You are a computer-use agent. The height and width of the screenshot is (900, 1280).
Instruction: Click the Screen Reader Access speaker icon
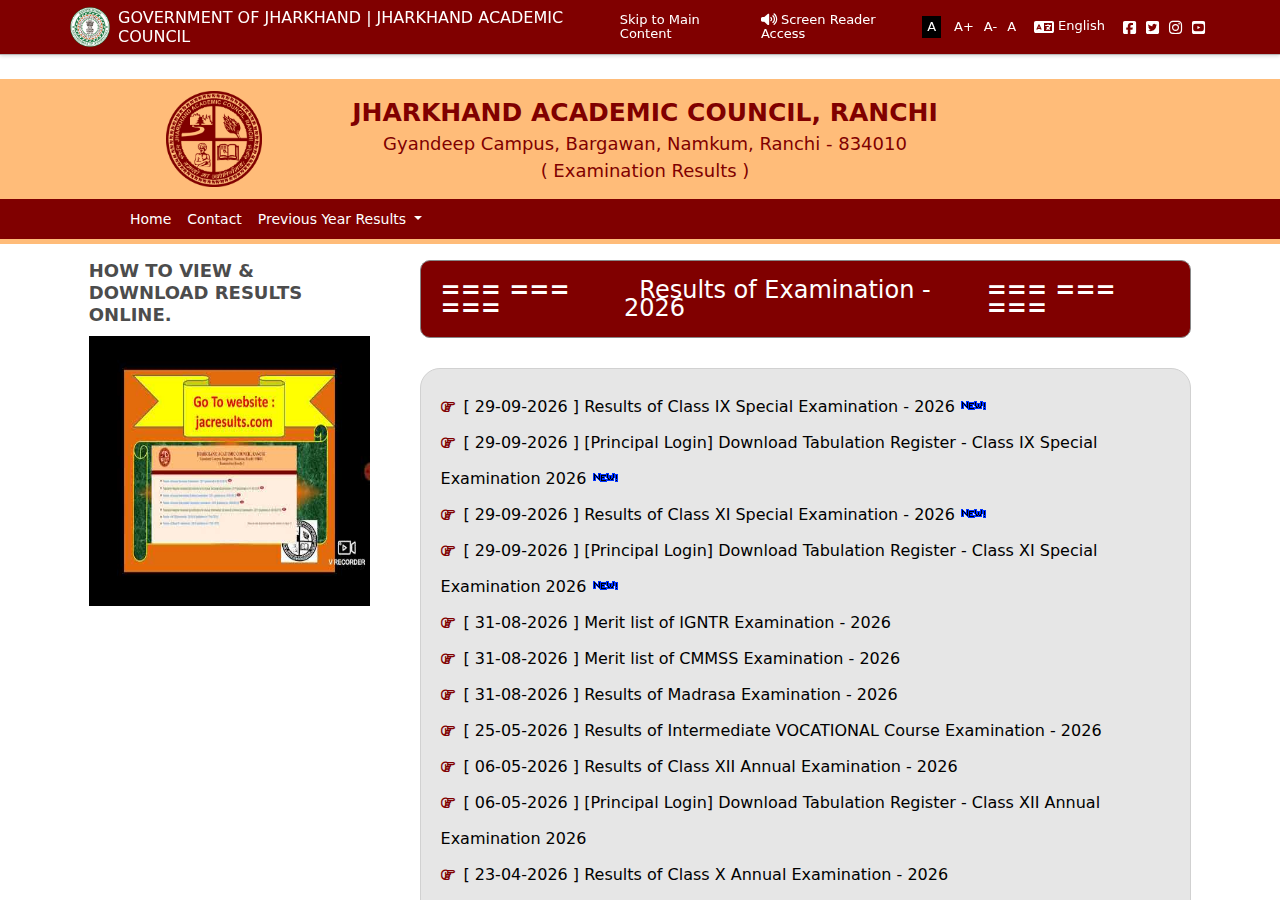pyautogui.click(x=769, y=19)
